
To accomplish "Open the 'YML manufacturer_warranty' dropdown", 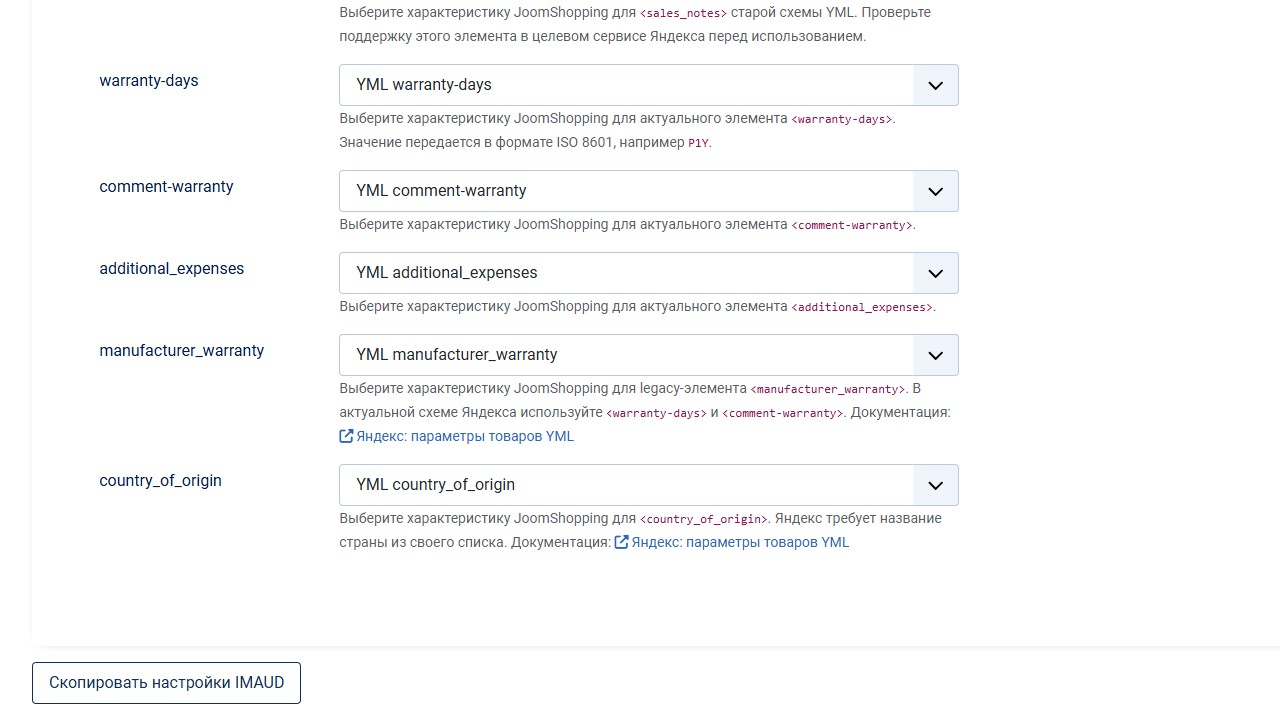I will coord(649,355).
